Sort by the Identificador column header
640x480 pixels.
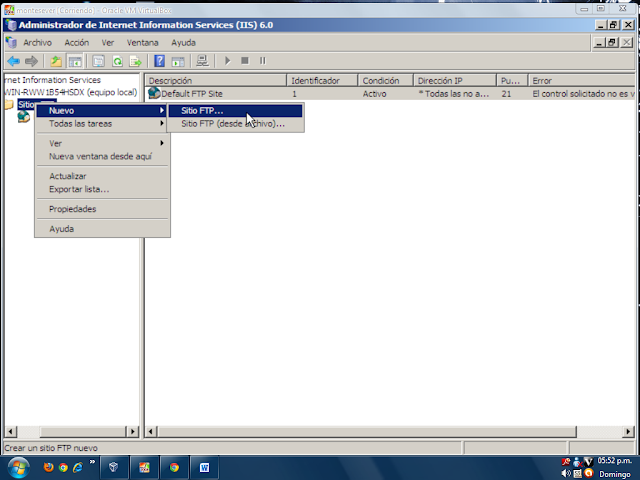(322, 80)
